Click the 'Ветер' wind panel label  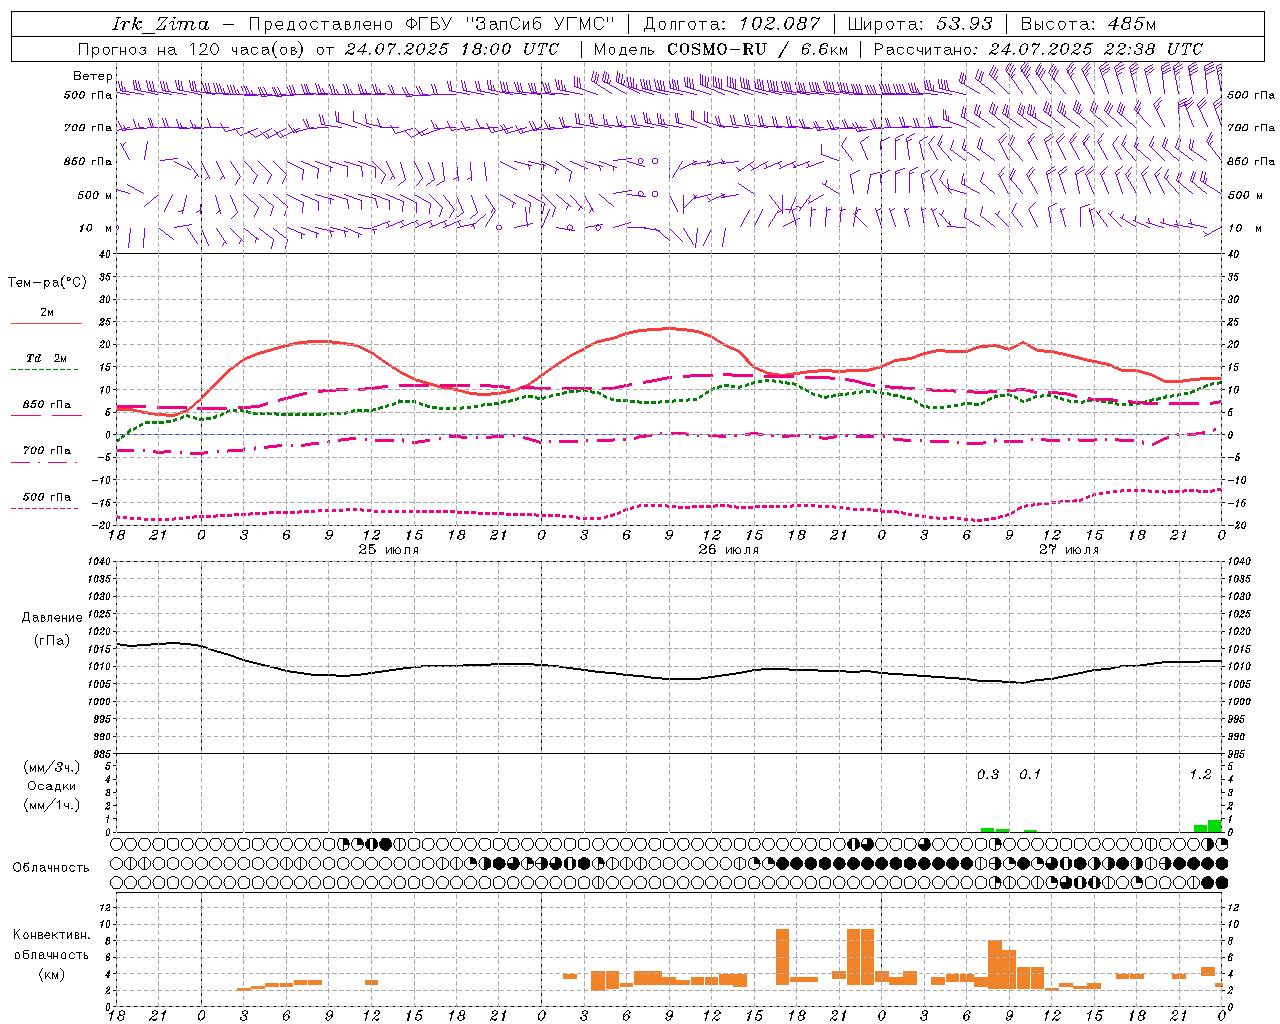[x=92, y=76]
